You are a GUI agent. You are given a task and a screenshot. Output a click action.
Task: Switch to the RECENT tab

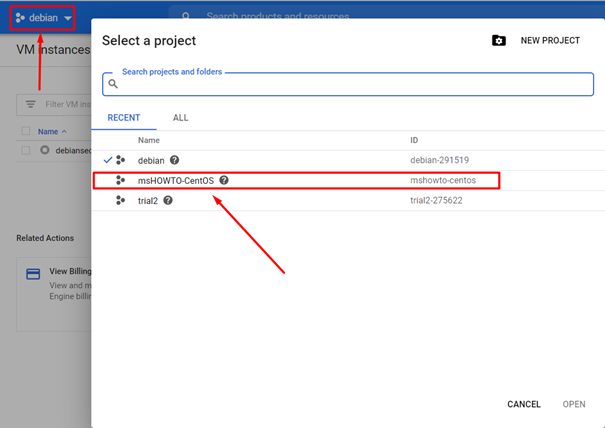(x=123, y=118)
